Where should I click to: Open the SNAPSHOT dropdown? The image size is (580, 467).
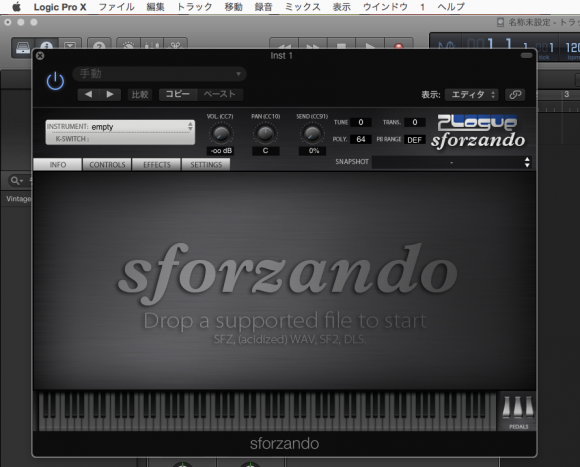(451, 162)
